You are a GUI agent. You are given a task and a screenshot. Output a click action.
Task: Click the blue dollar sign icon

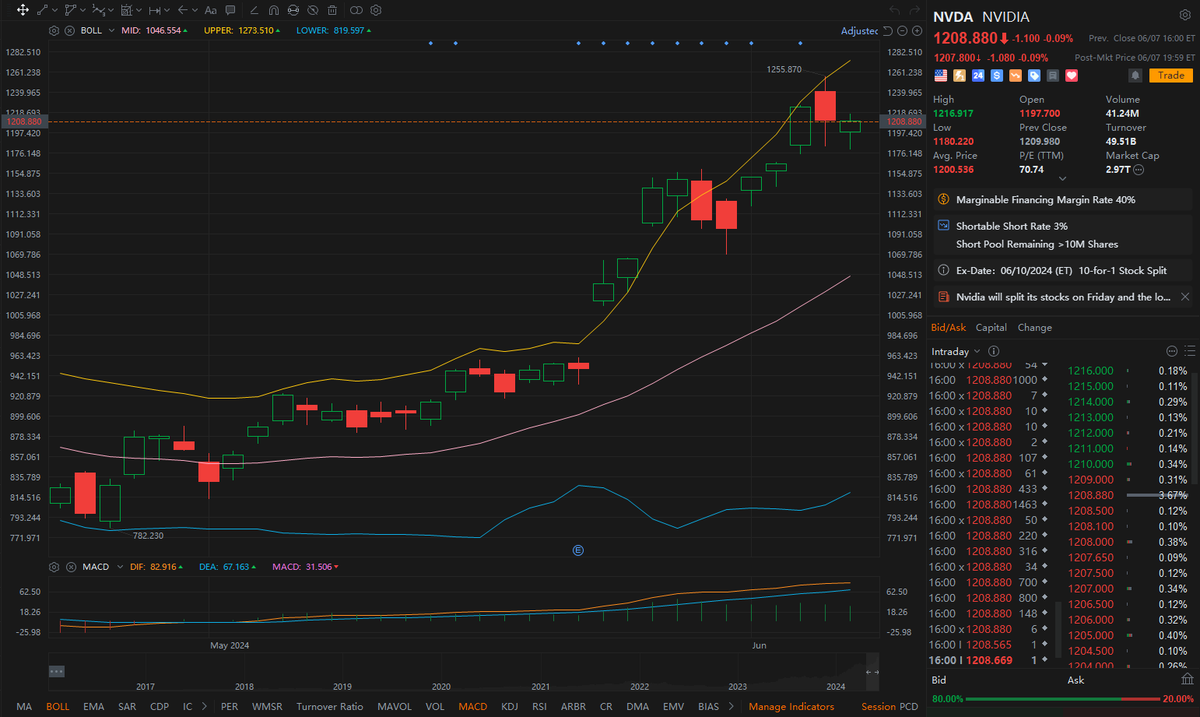click(x=997, y=75)
